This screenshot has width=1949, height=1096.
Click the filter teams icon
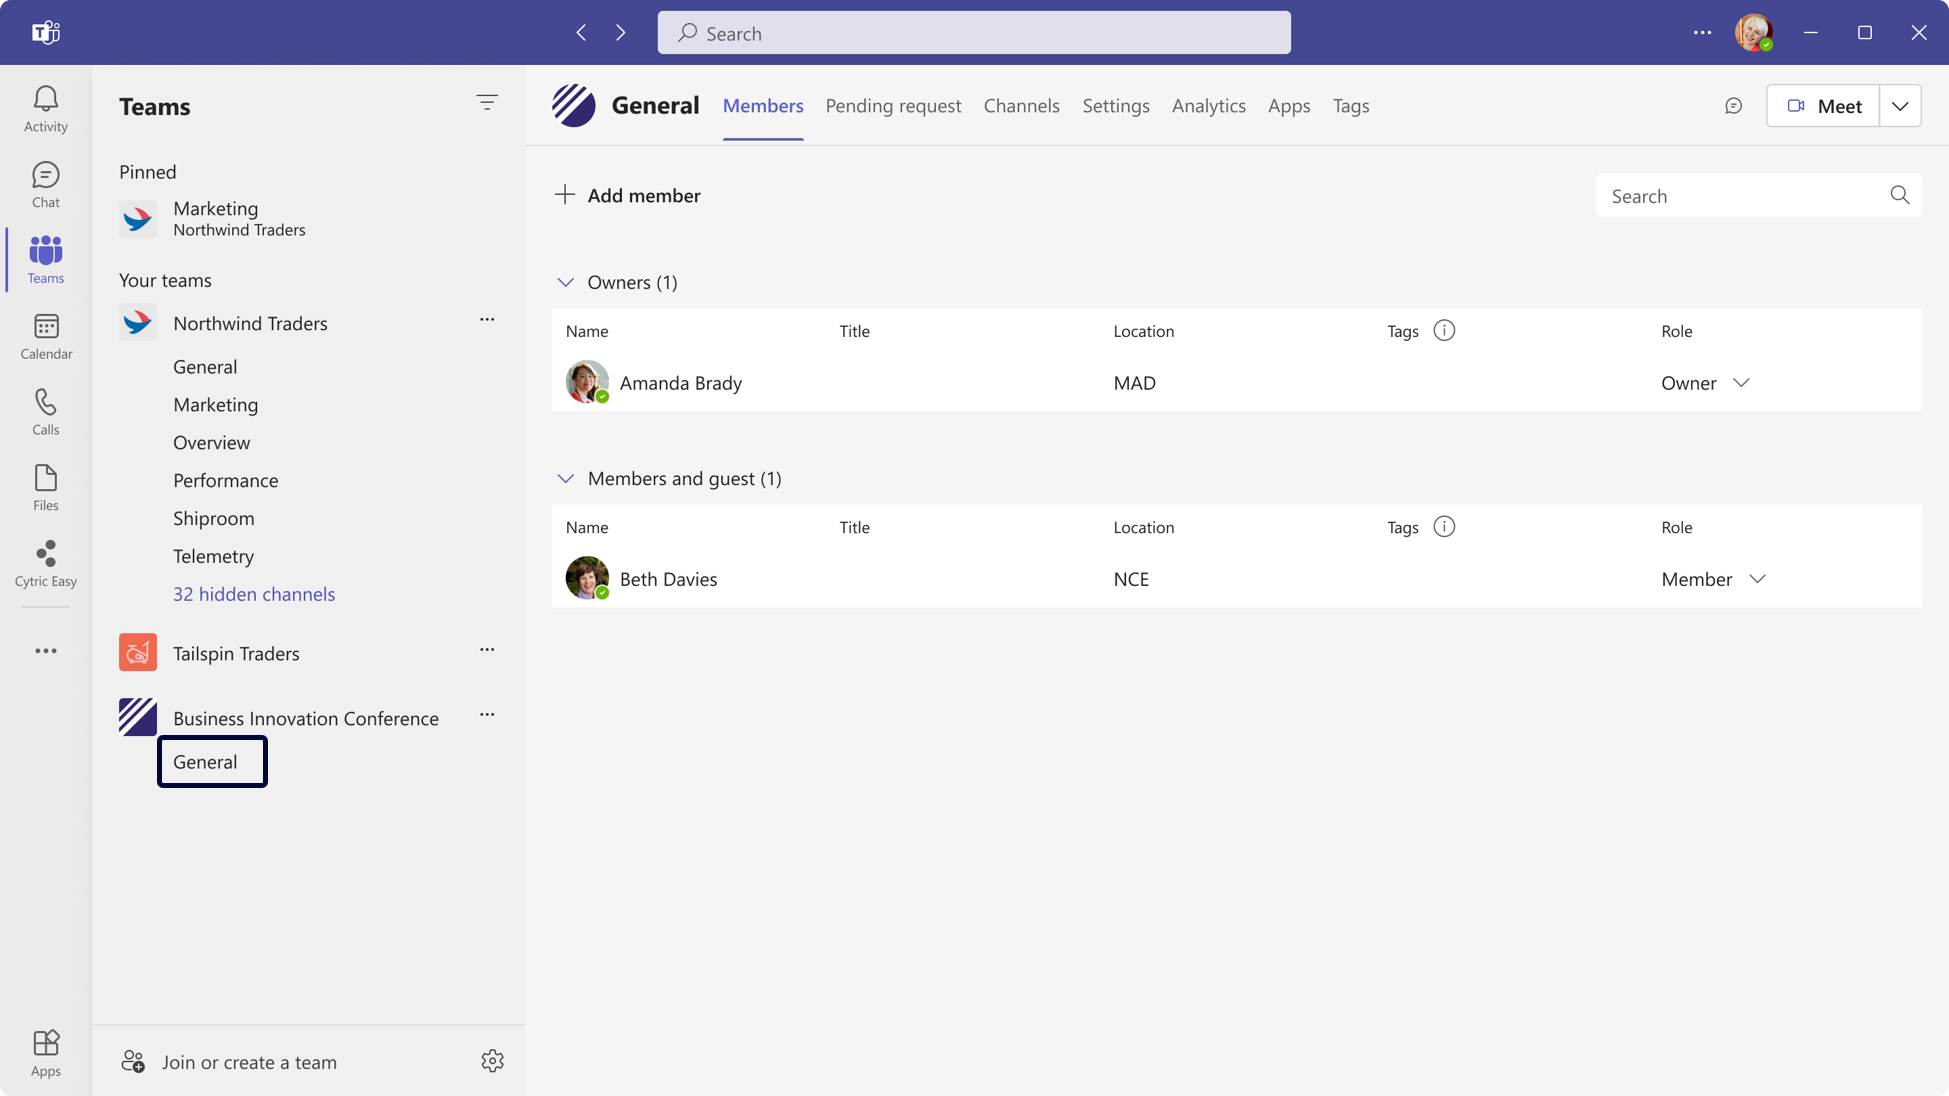pos(487,102)
